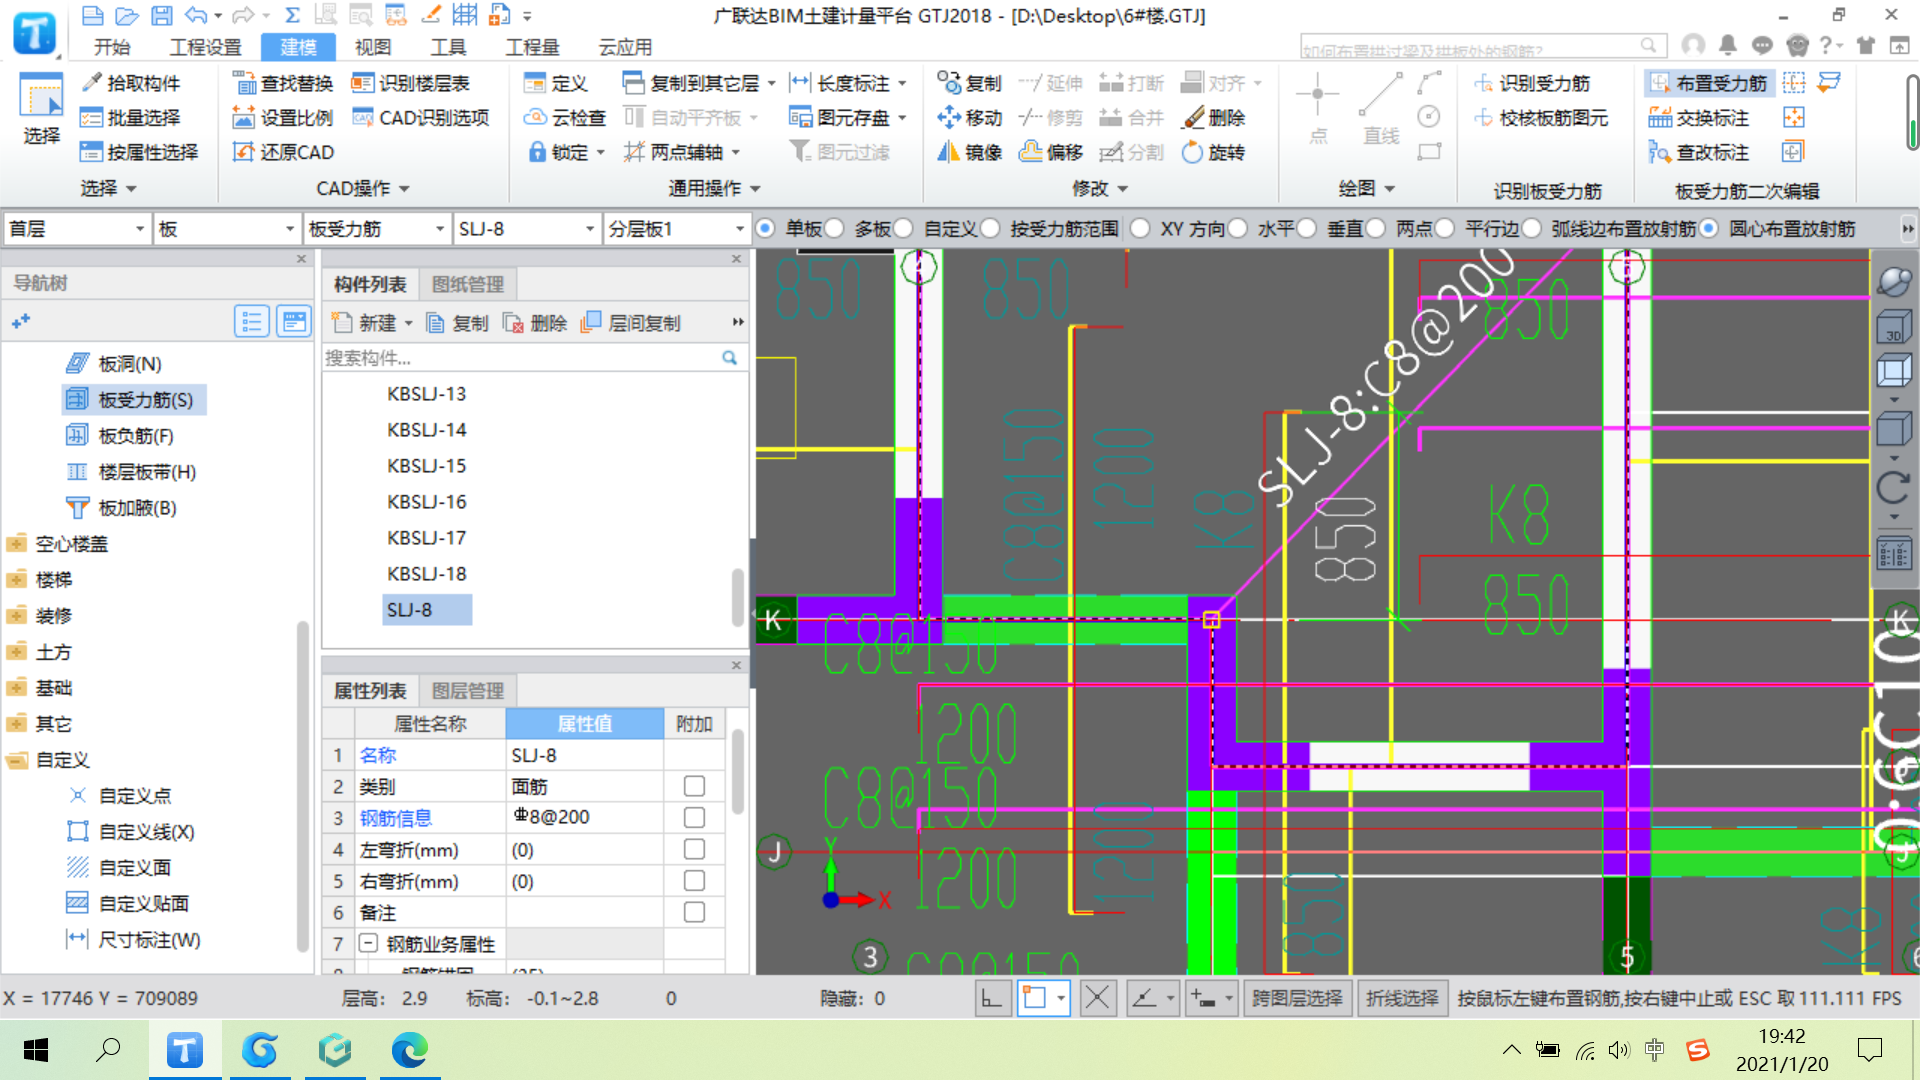1920x1080 pixels.
Task: Click the 删除 delete tool in the modify group
Action: pos(1213,118)
